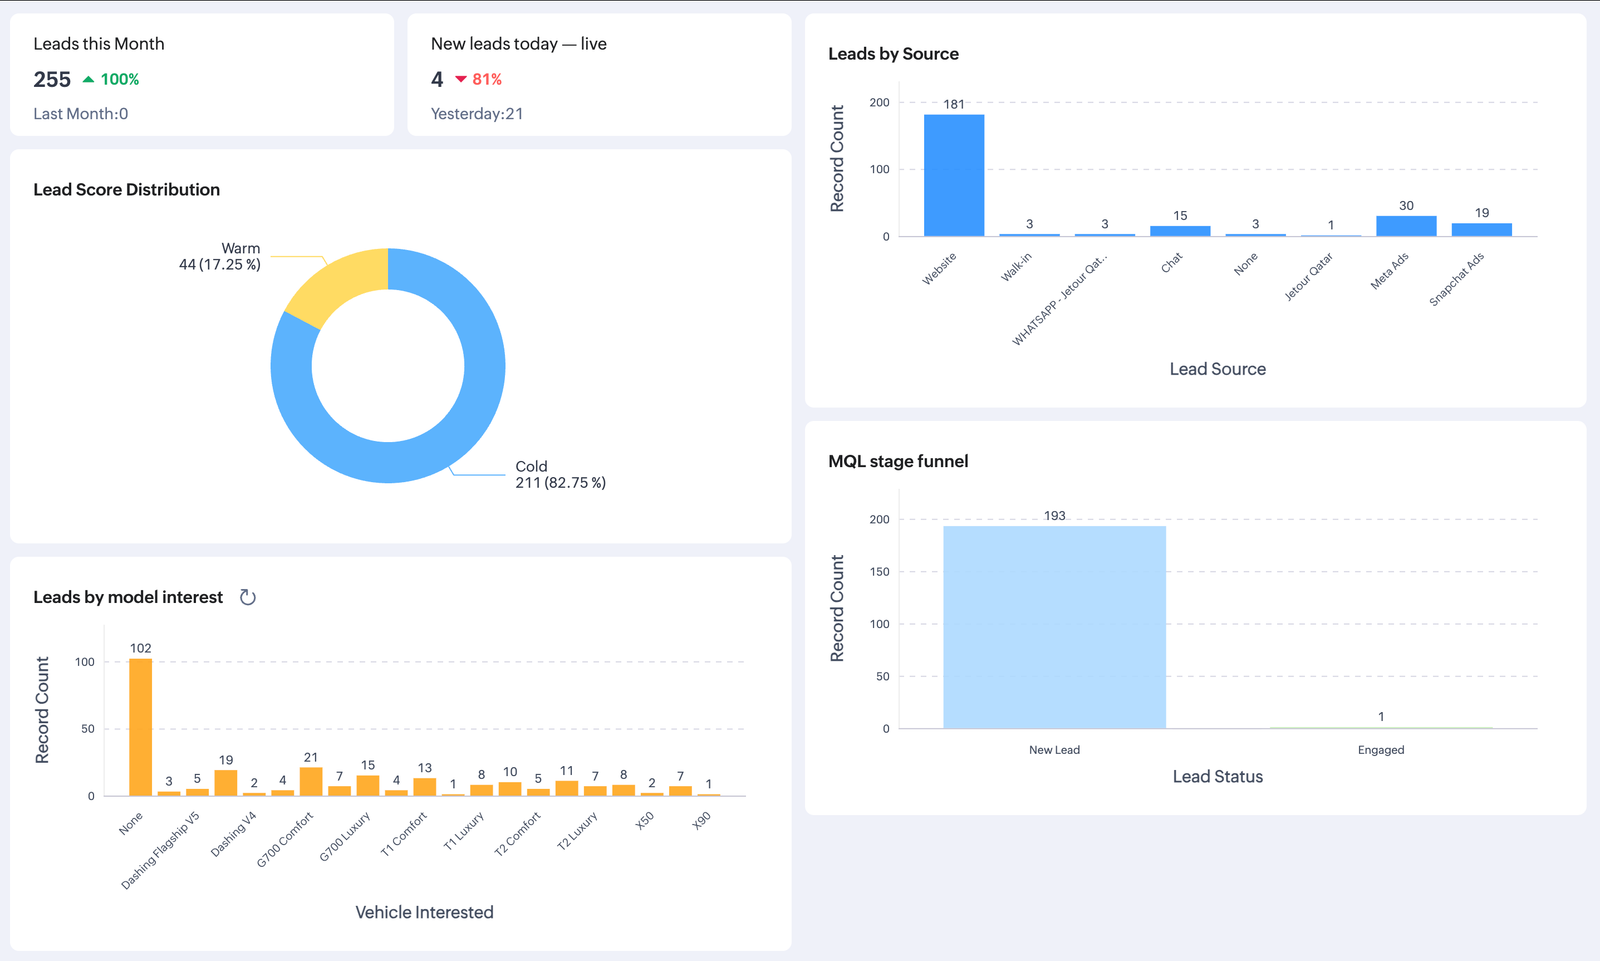Screen dimensions: 1600x961
Task: Click refresh icon beside Leads by model interest
Action: point(248,597)
